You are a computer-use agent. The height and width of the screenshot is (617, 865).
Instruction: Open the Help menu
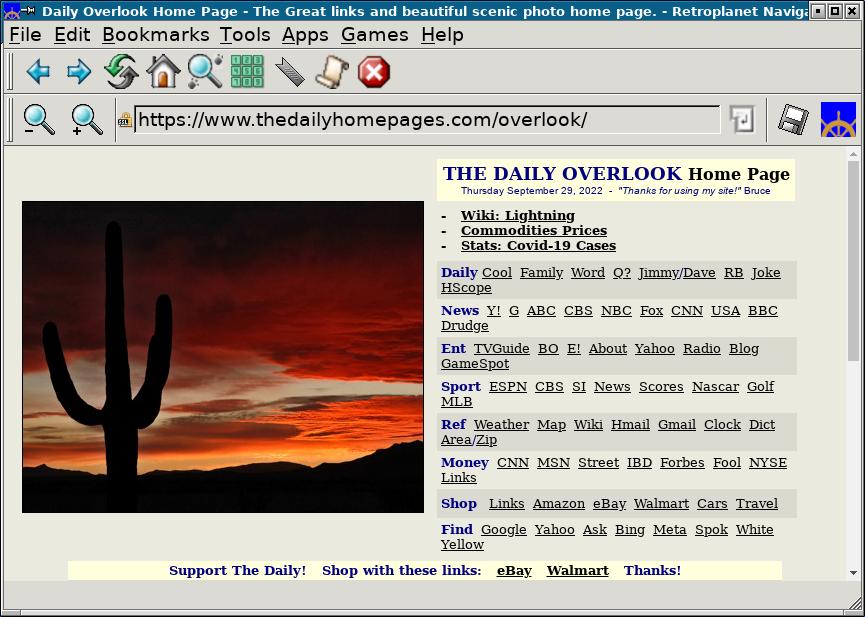click(442, 35)
